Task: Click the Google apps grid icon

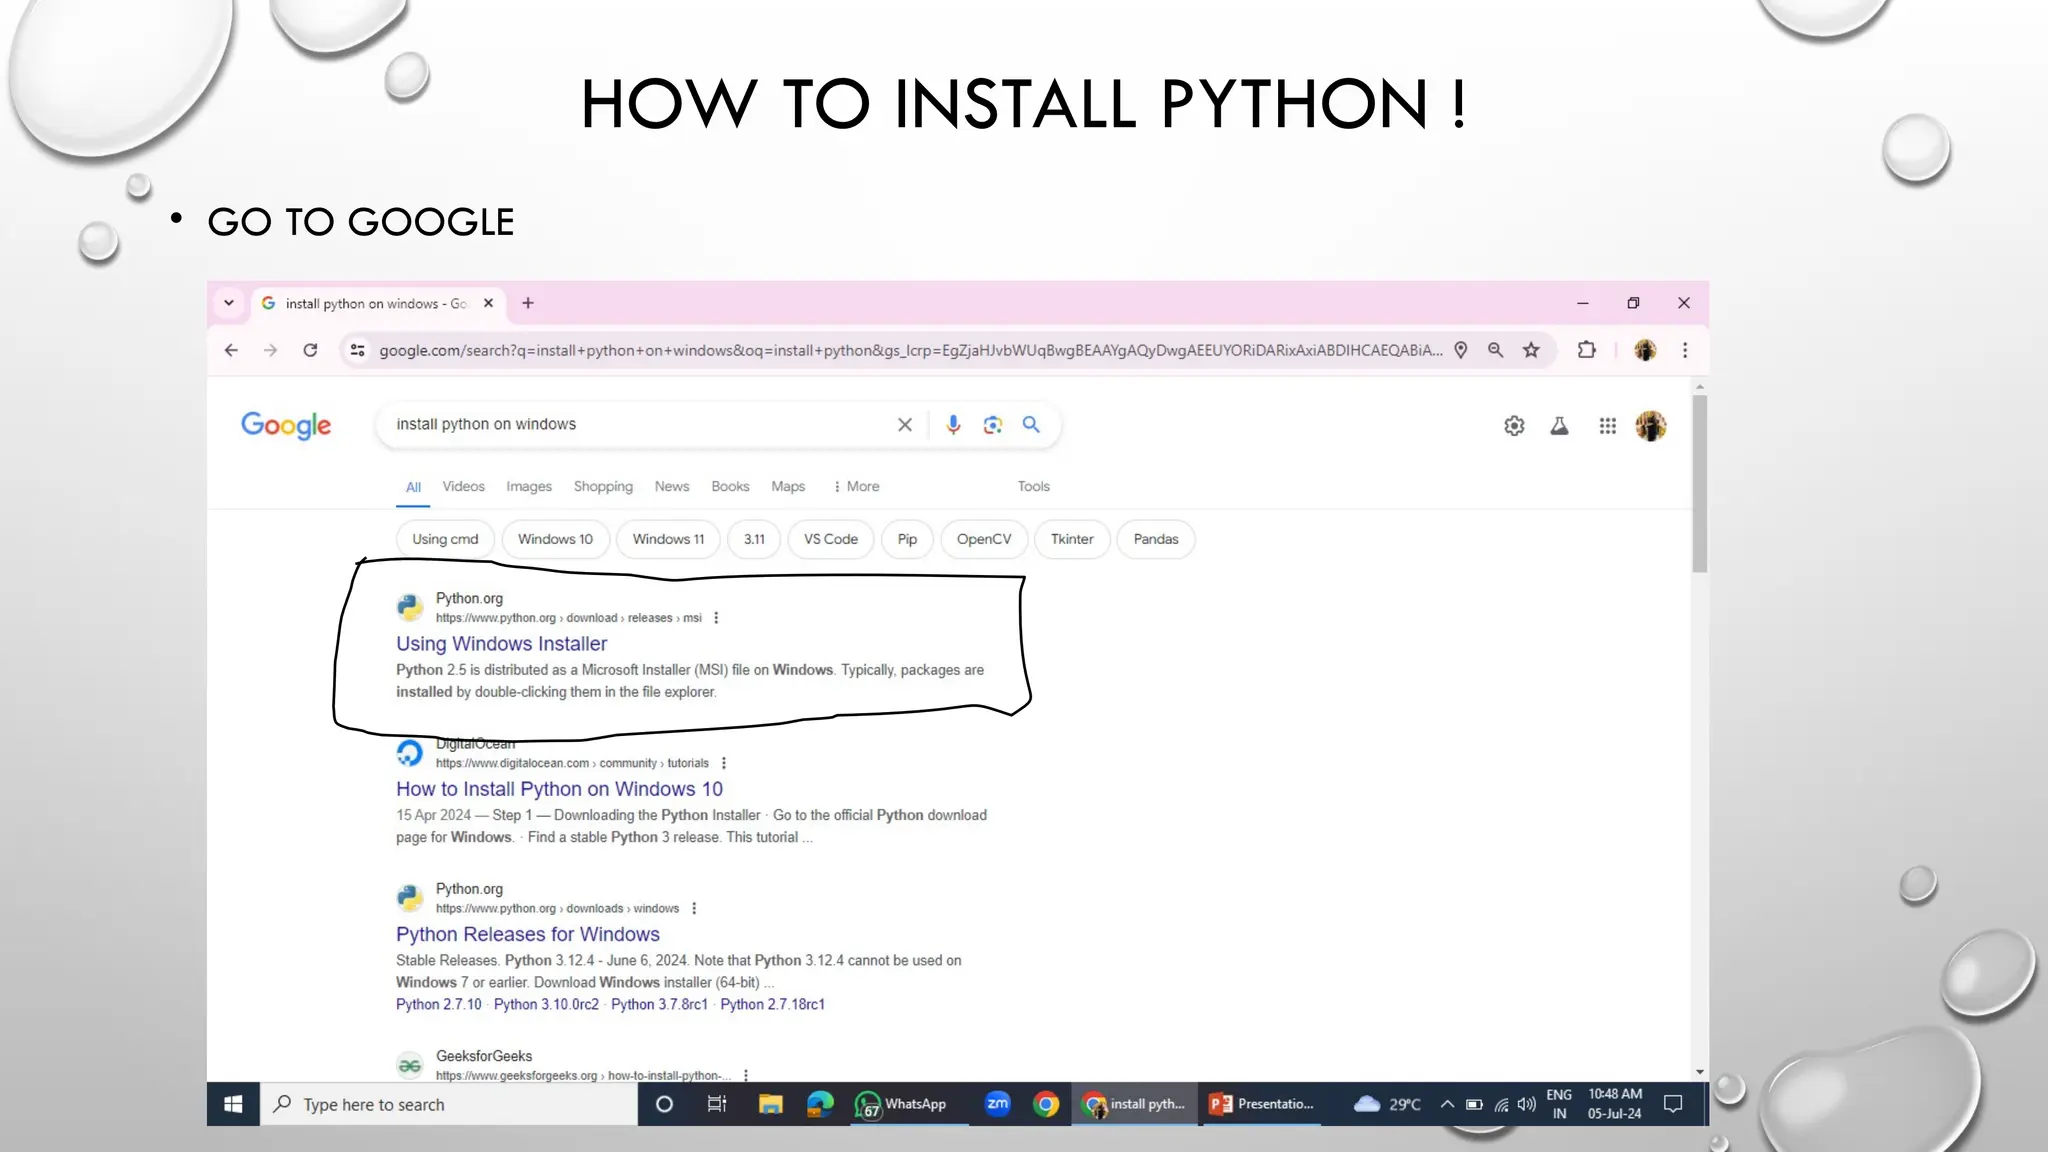Action: [x=1607, y=426]
